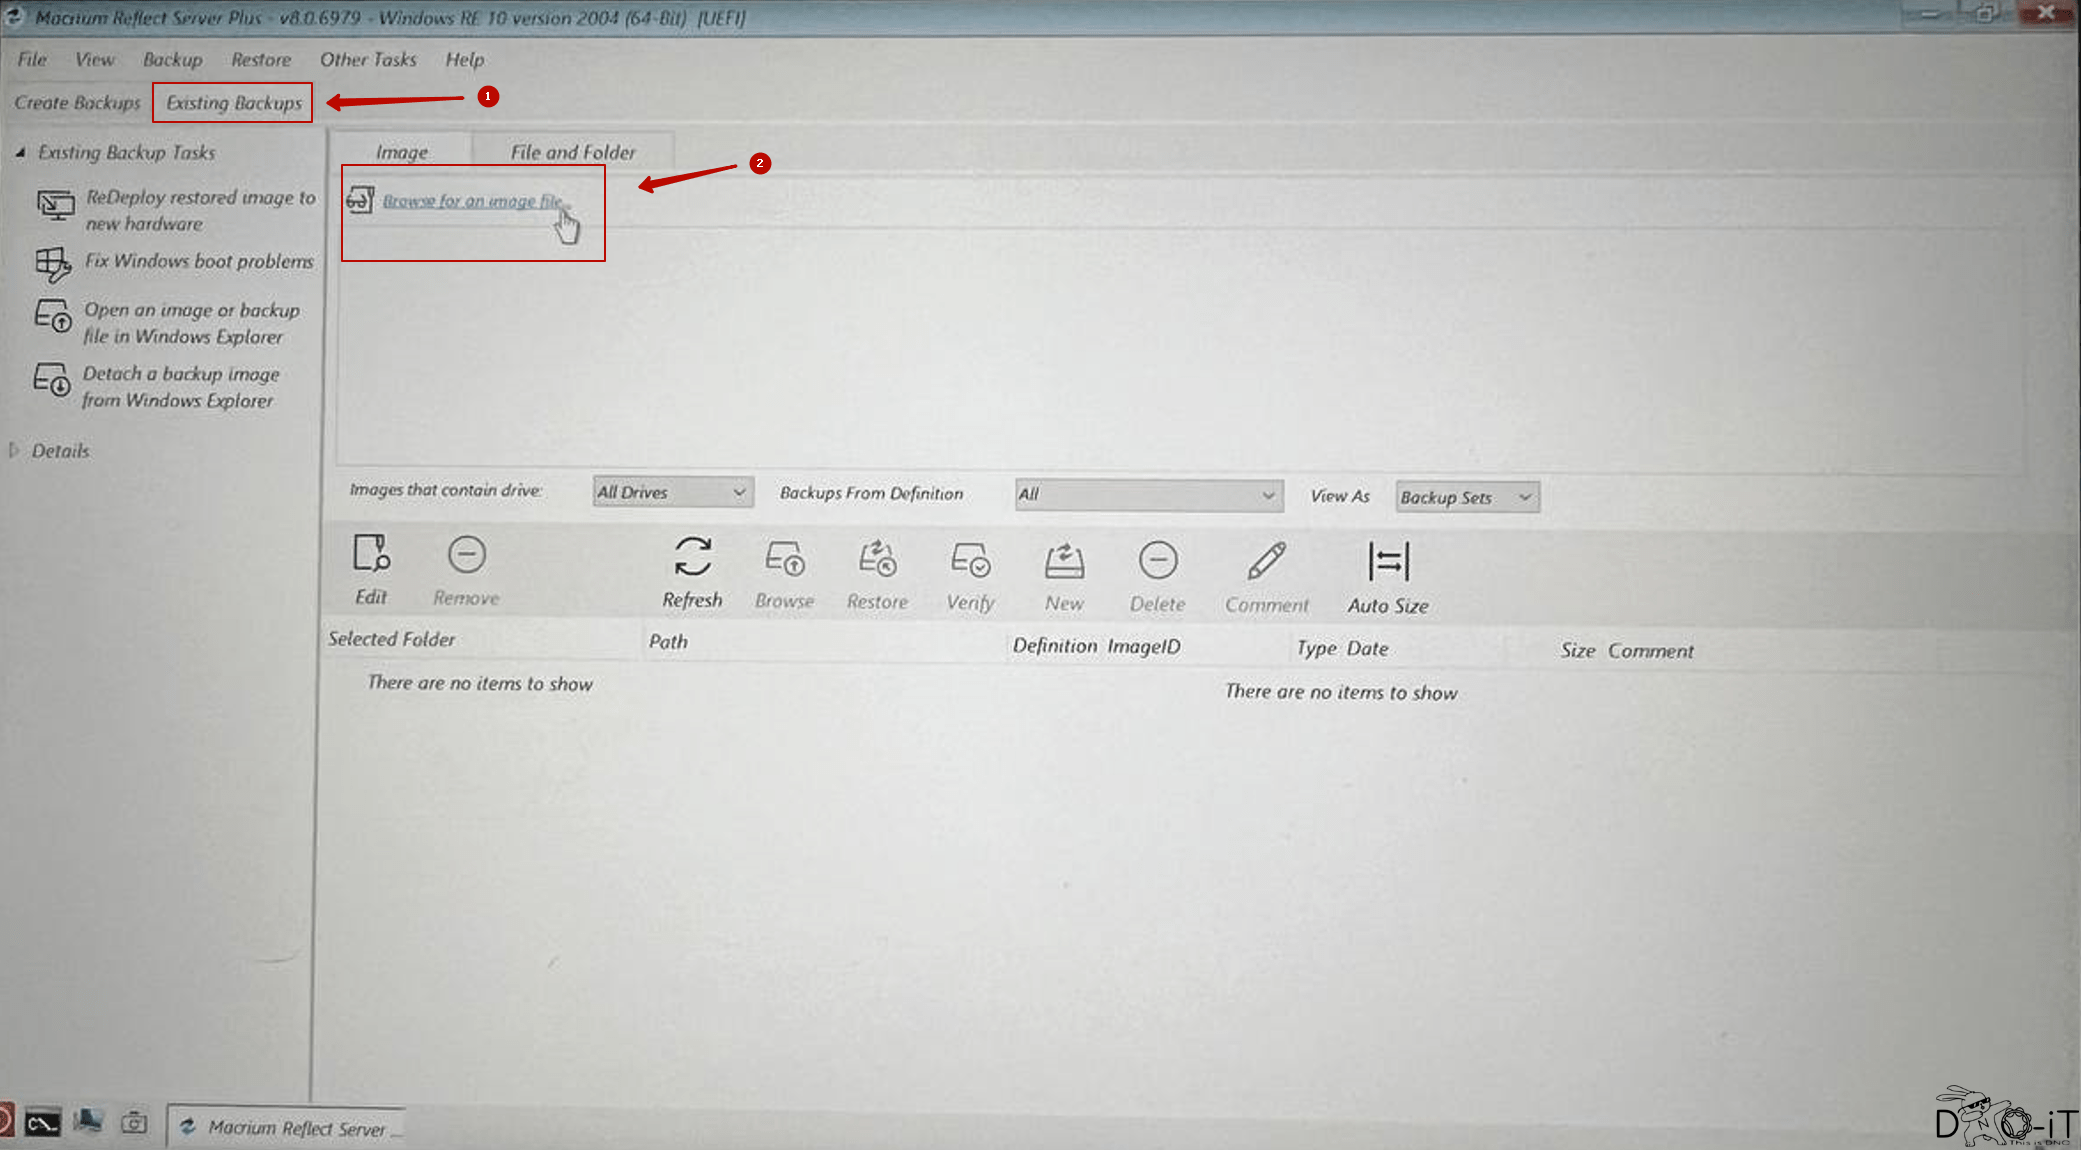Click the Comment pencil icon
Screen dimensions: 2081x1150
pos(1266,562)
